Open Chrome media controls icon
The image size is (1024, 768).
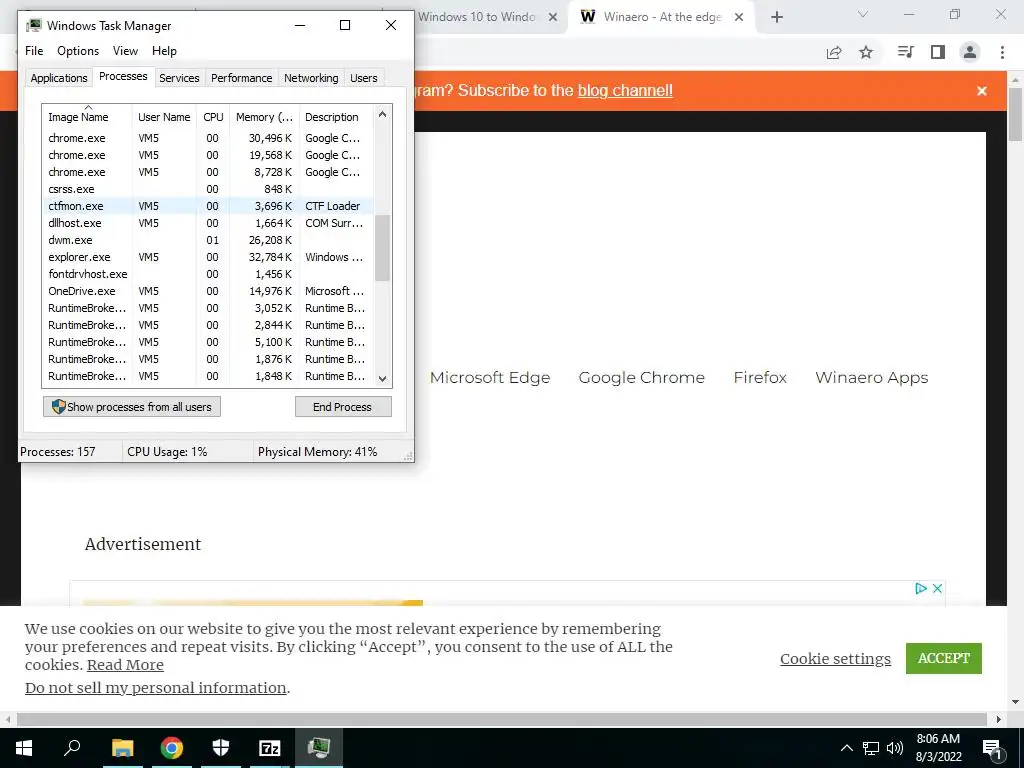(x=905, y=52)
